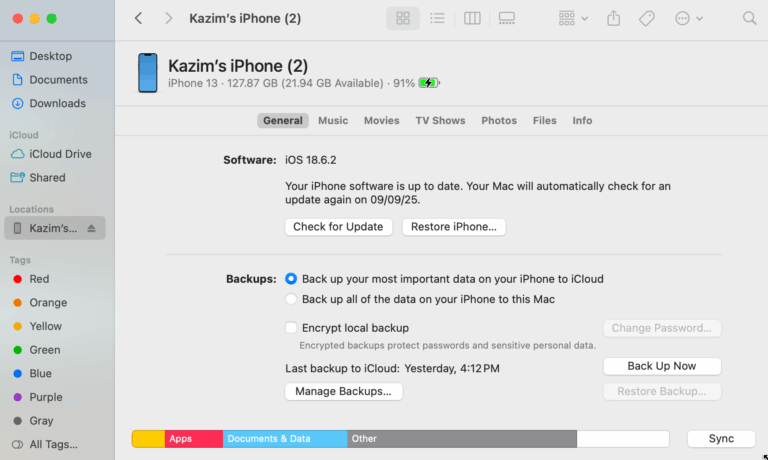
Task: Click the Search magnifier icon
Action: pyautogui.click(x=749, y=19)
